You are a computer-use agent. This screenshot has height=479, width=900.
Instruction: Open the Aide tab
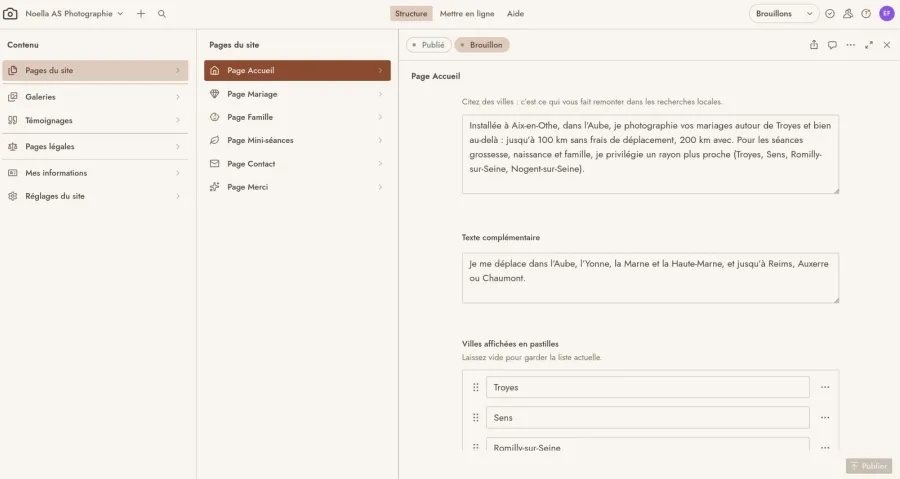(515, 14)
